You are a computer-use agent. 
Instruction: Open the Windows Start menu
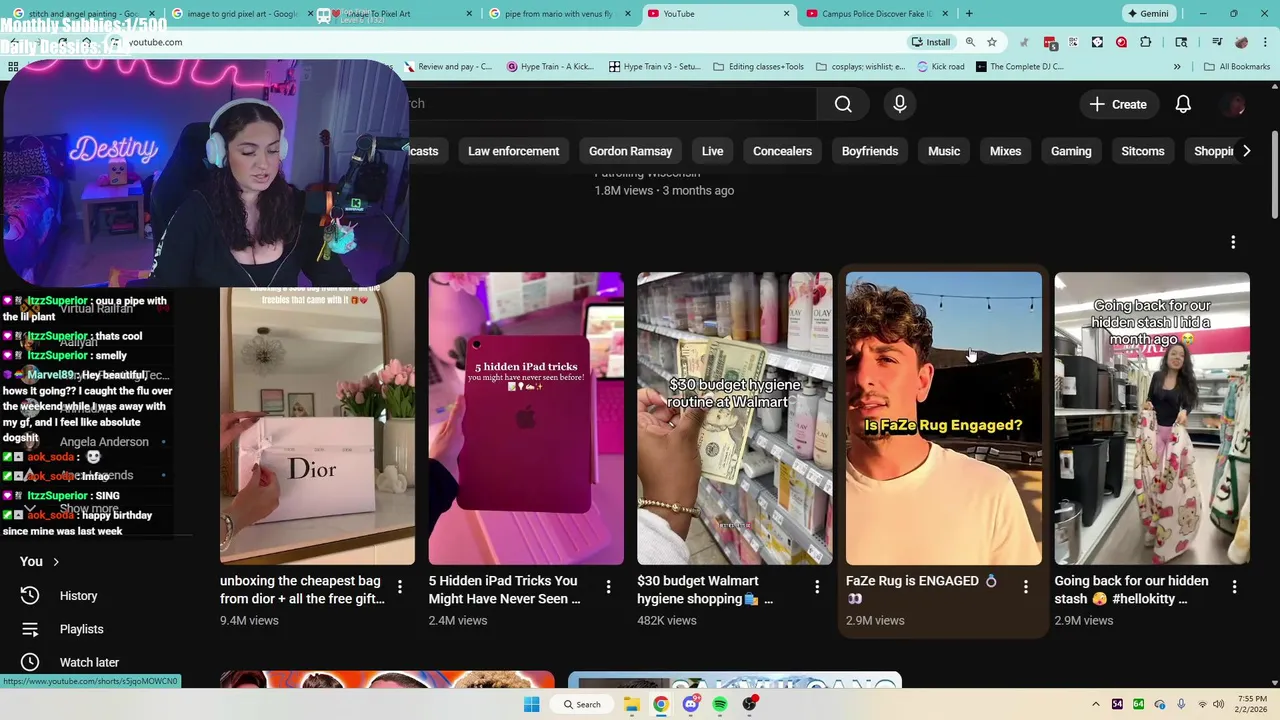[x=532, y=704]
